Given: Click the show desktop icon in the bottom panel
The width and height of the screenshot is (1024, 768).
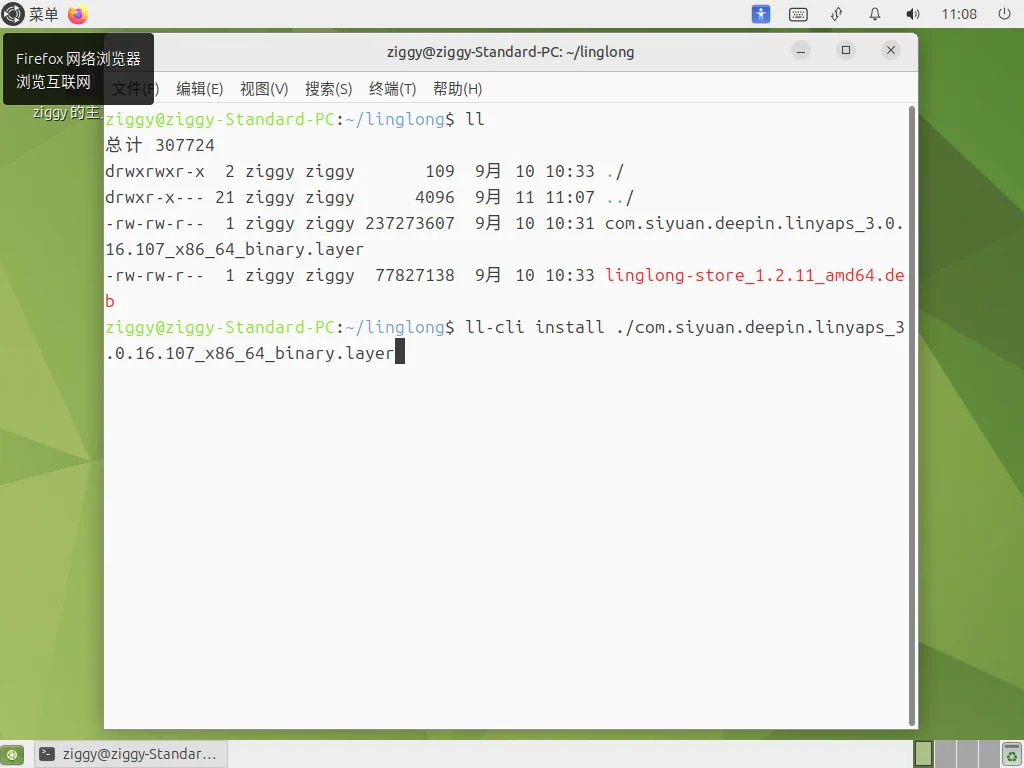Looking at the screenshot, I should (x=12, y=754).
